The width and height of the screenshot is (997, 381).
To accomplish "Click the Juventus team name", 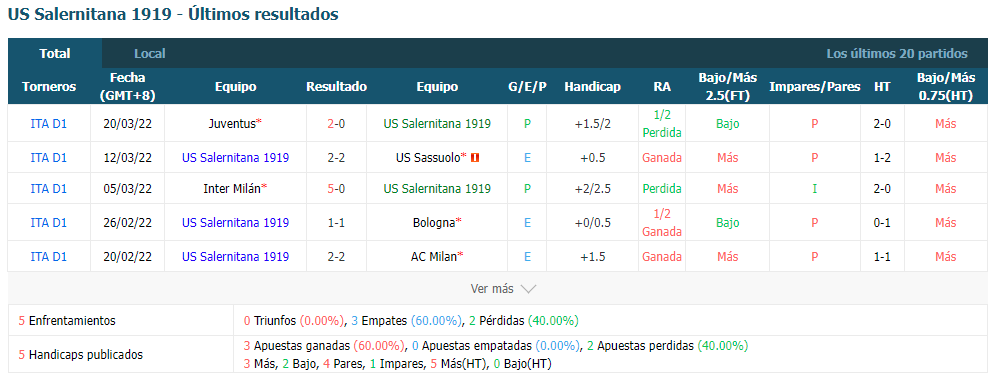I will 231,124.
